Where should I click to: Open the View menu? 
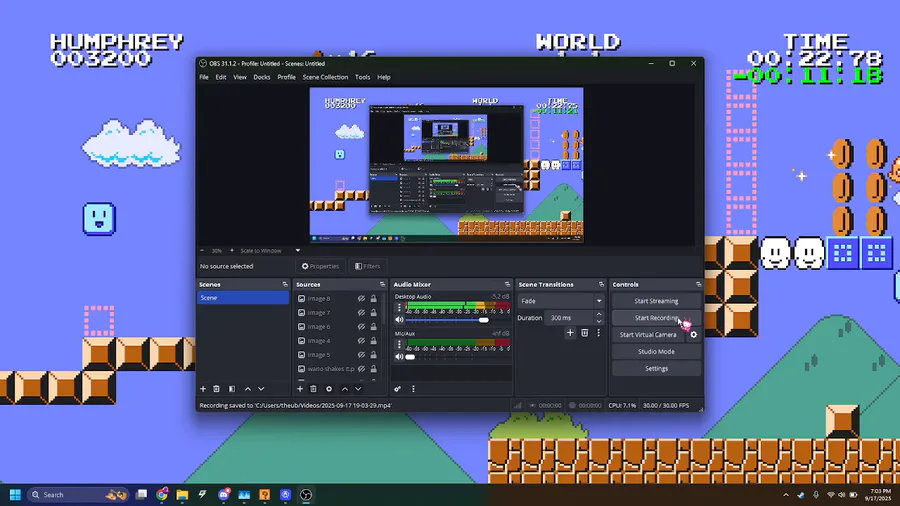[x=240, y=77]
